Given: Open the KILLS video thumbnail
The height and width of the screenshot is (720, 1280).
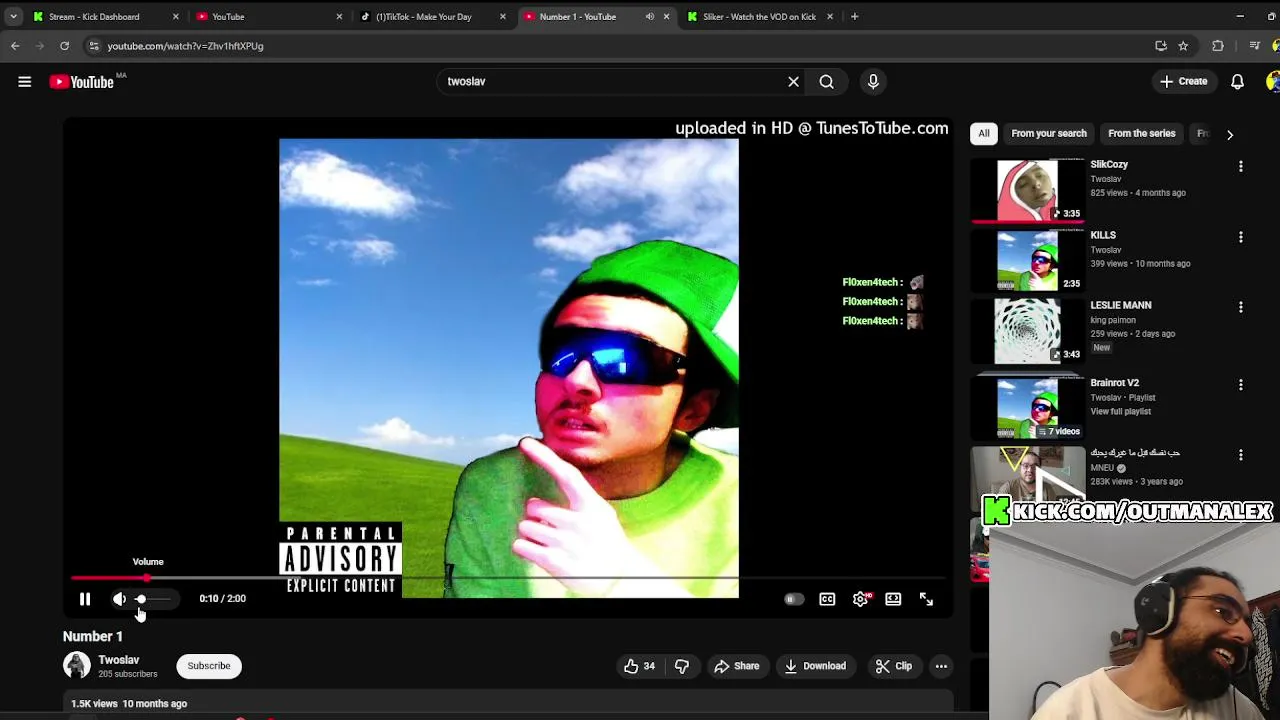Looking at the screenshot, I should pos(1027,261).
